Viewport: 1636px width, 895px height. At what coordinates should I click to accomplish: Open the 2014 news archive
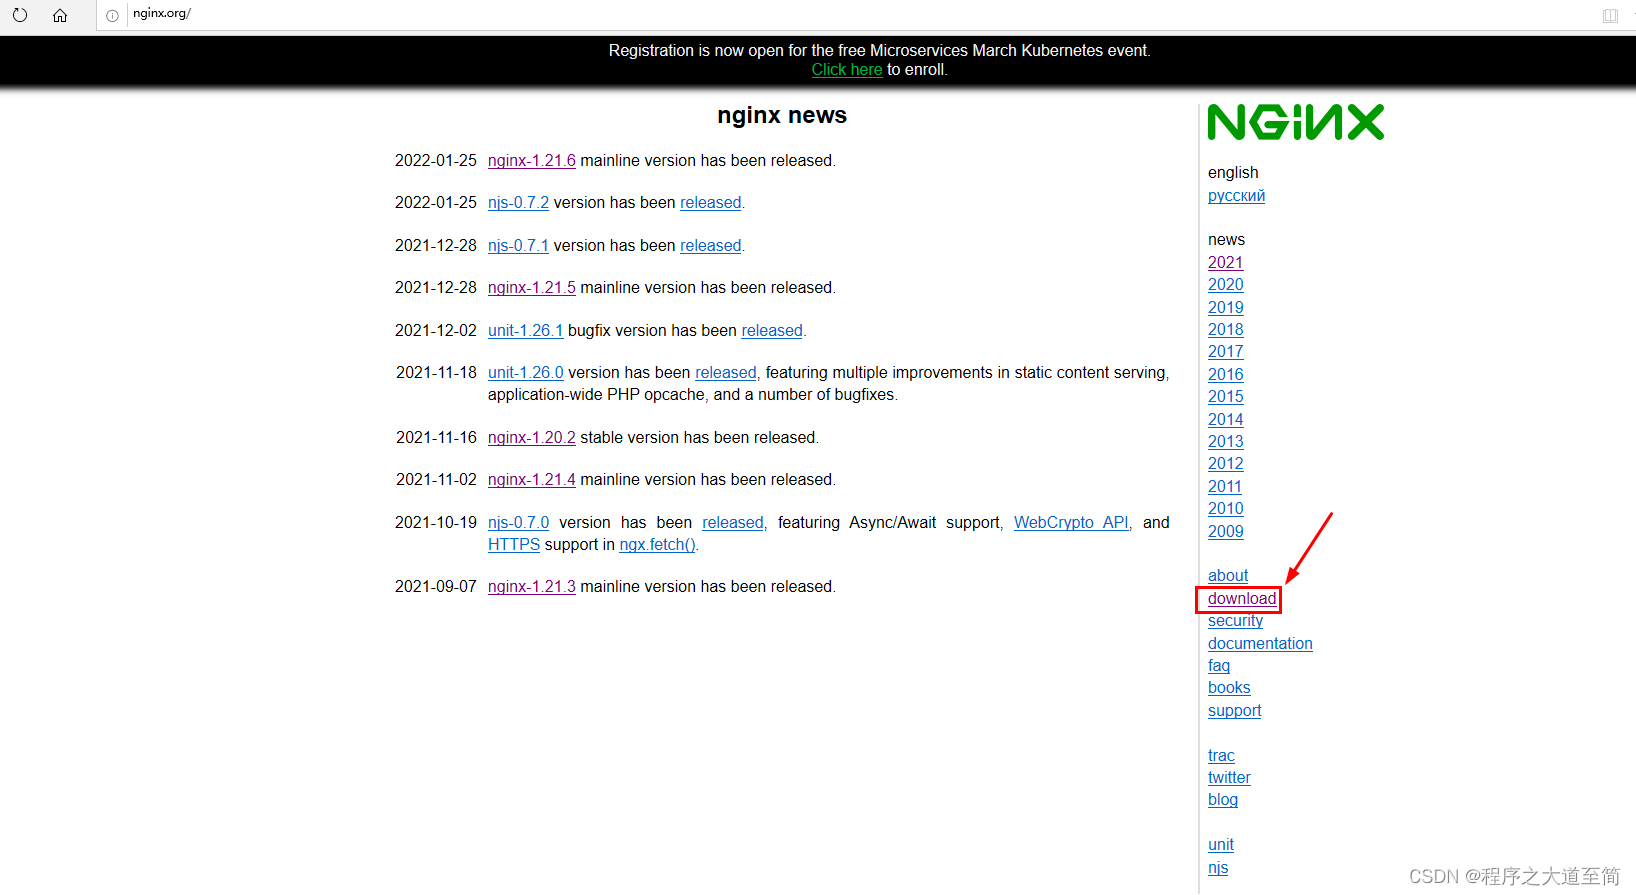click(1226, 420)
